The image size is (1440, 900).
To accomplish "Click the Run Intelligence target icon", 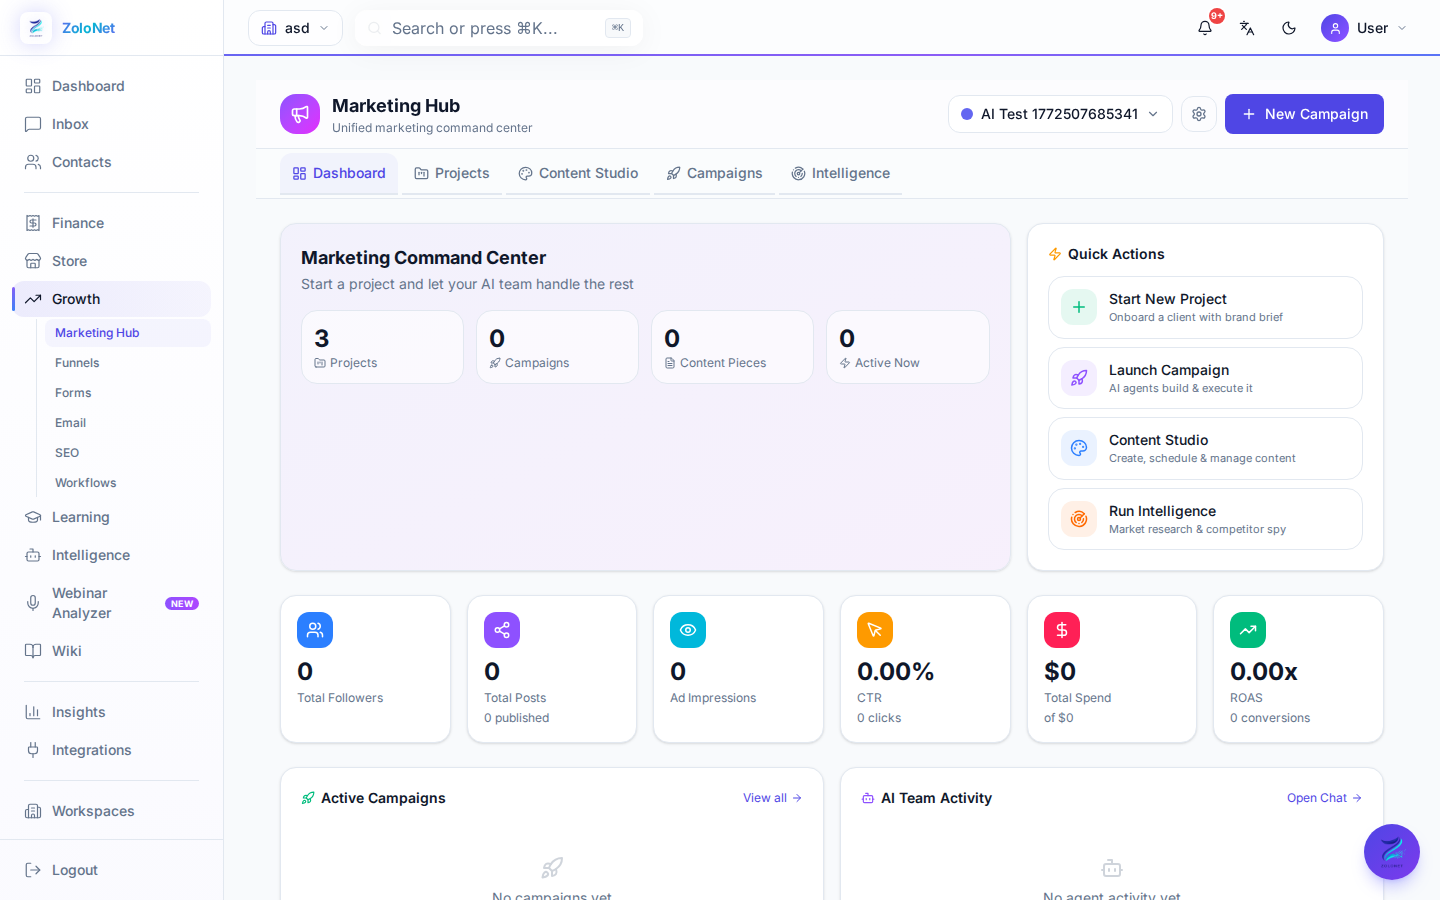I will (1079, 519).
